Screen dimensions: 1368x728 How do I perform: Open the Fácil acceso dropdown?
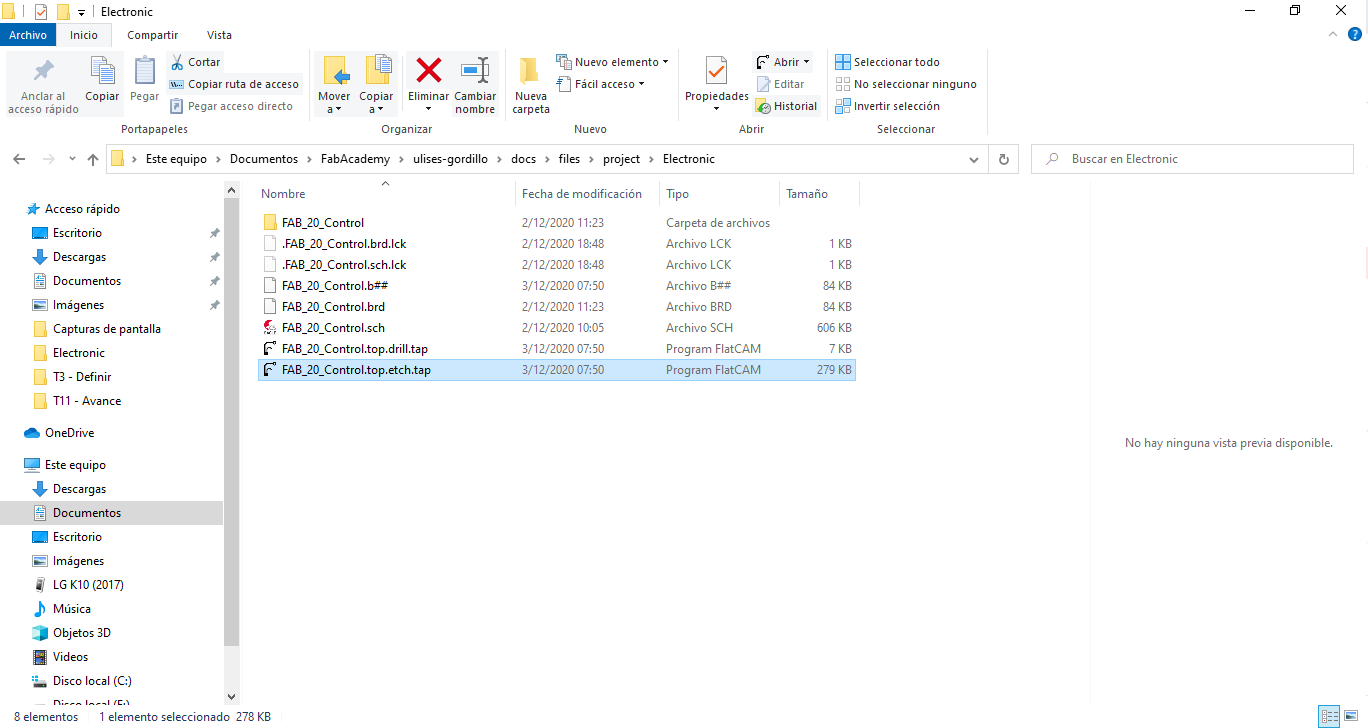click(x=601, y=84)
